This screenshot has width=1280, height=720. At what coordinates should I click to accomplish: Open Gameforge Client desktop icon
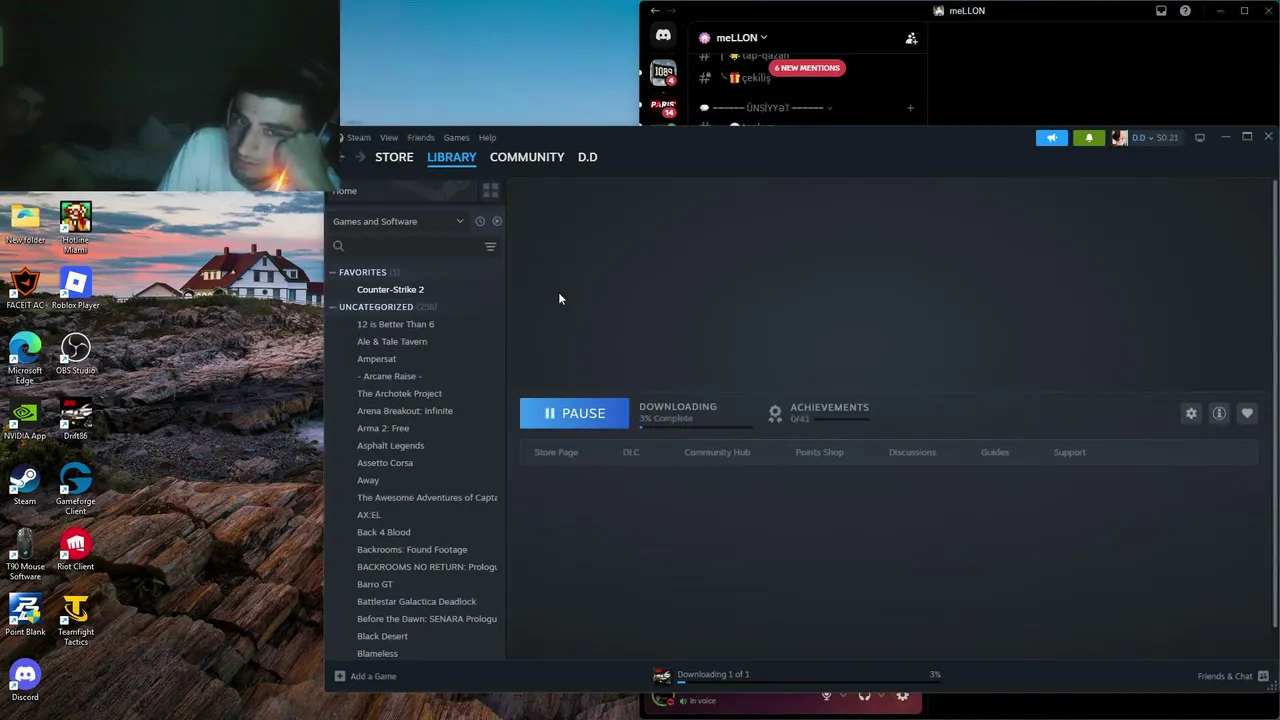[75, 489]
